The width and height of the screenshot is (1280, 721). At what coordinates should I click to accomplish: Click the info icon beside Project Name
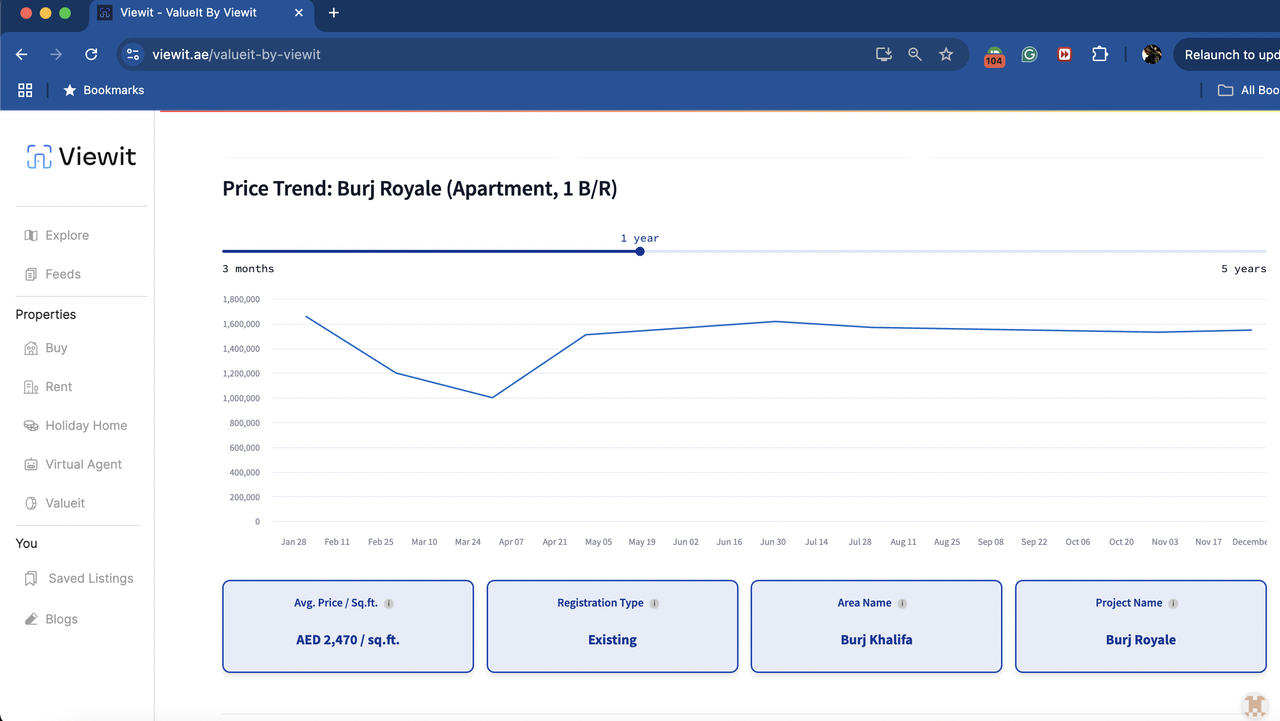click(1173, 604)
